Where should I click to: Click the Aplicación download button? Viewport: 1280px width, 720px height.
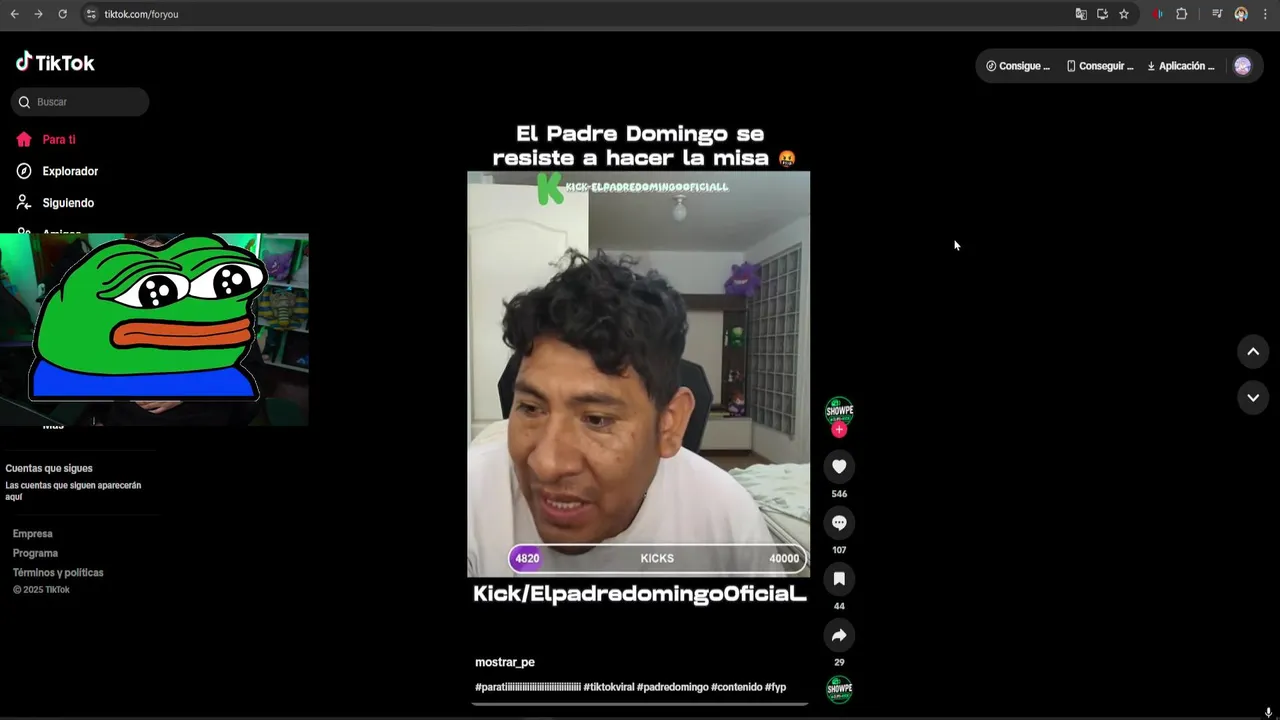coord(1181,66)
